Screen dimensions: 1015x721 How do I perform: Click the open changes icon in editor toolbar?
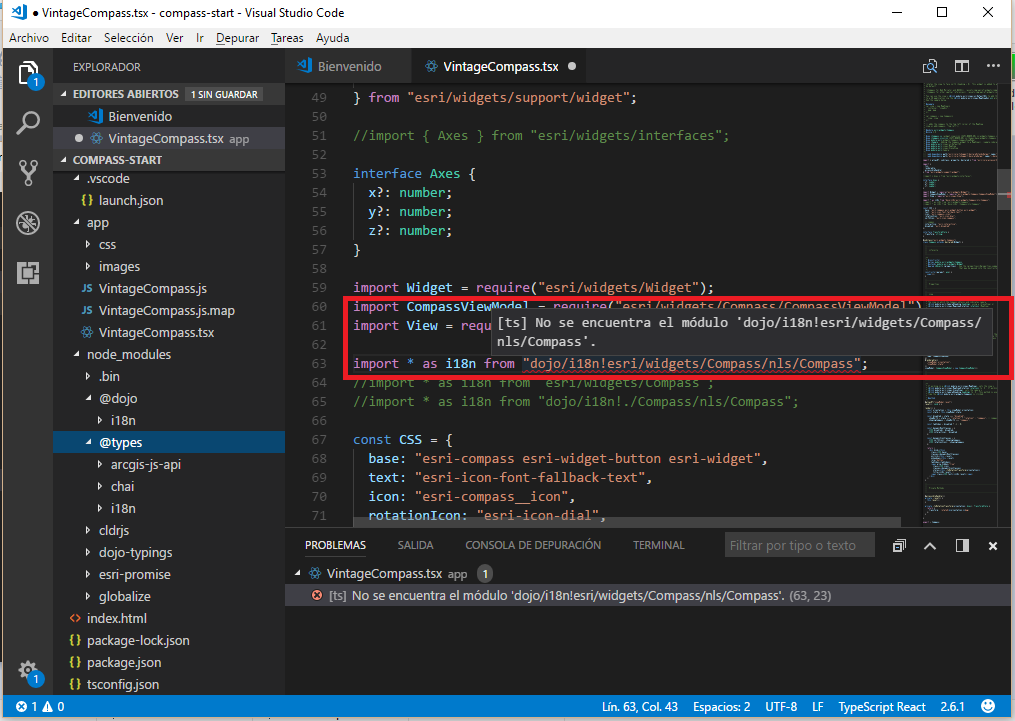930,66
